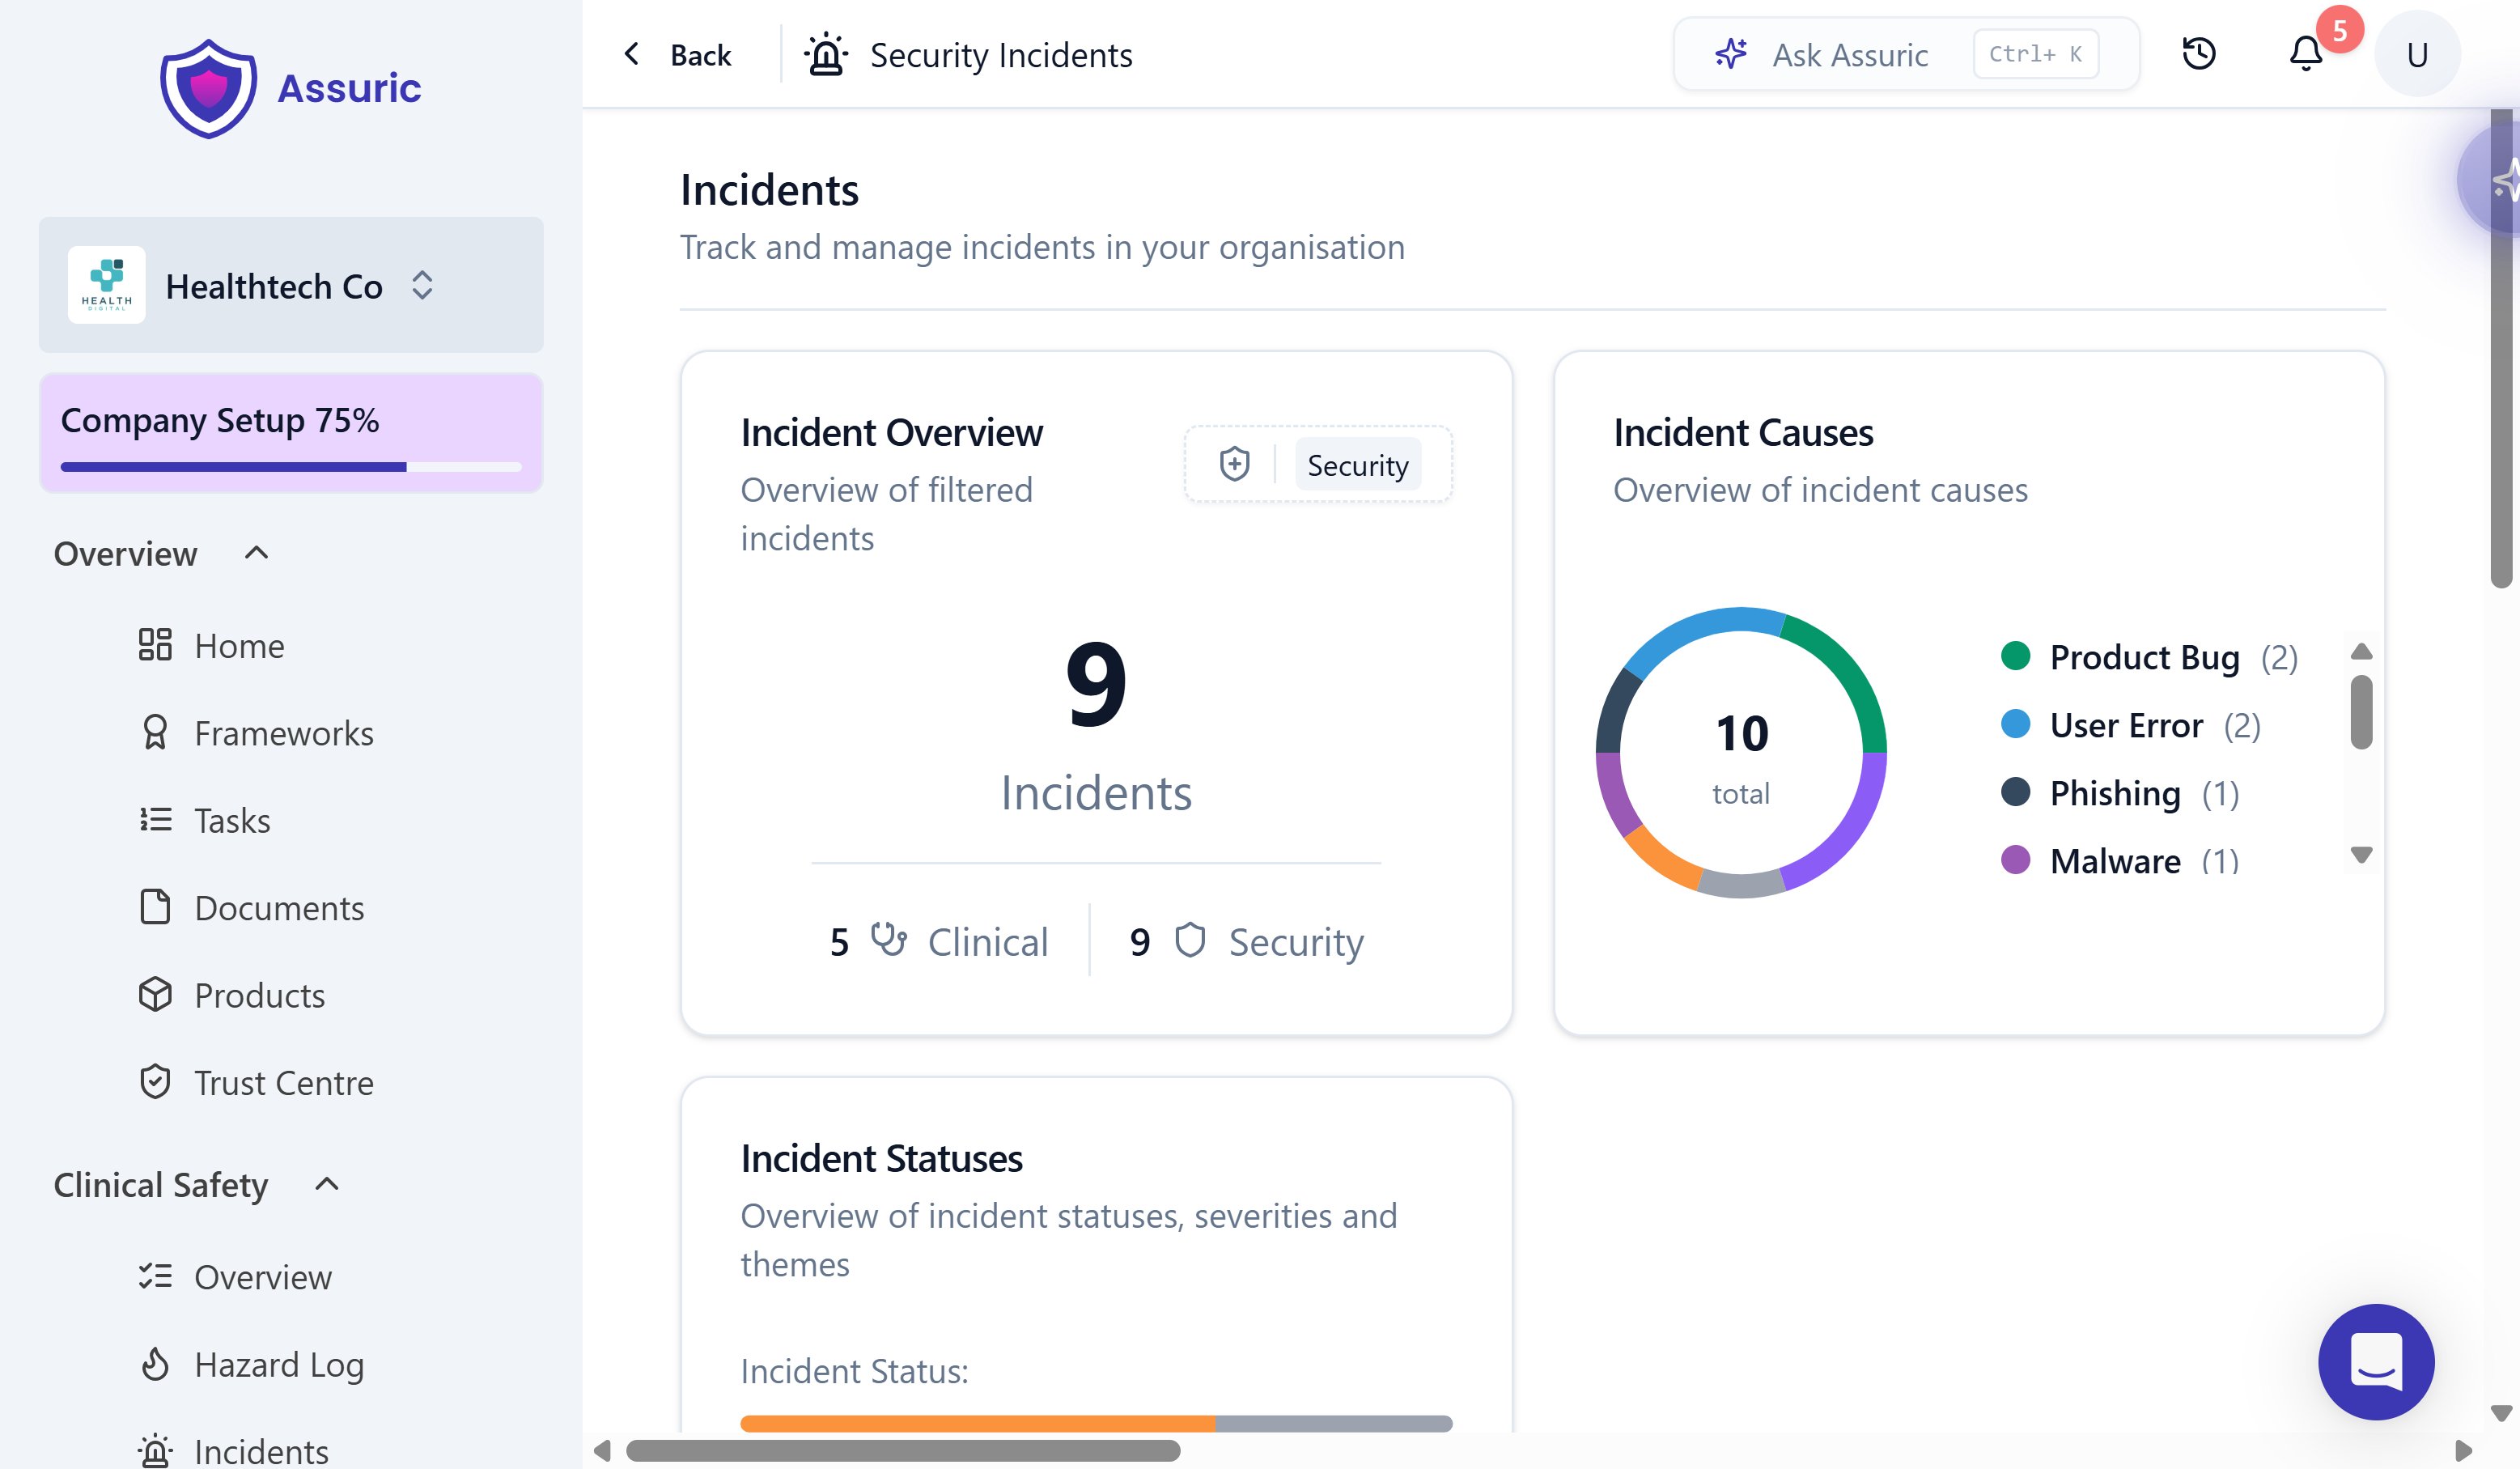
Task: Click the Security shield icon in overview
Action: pos(1189,940)
